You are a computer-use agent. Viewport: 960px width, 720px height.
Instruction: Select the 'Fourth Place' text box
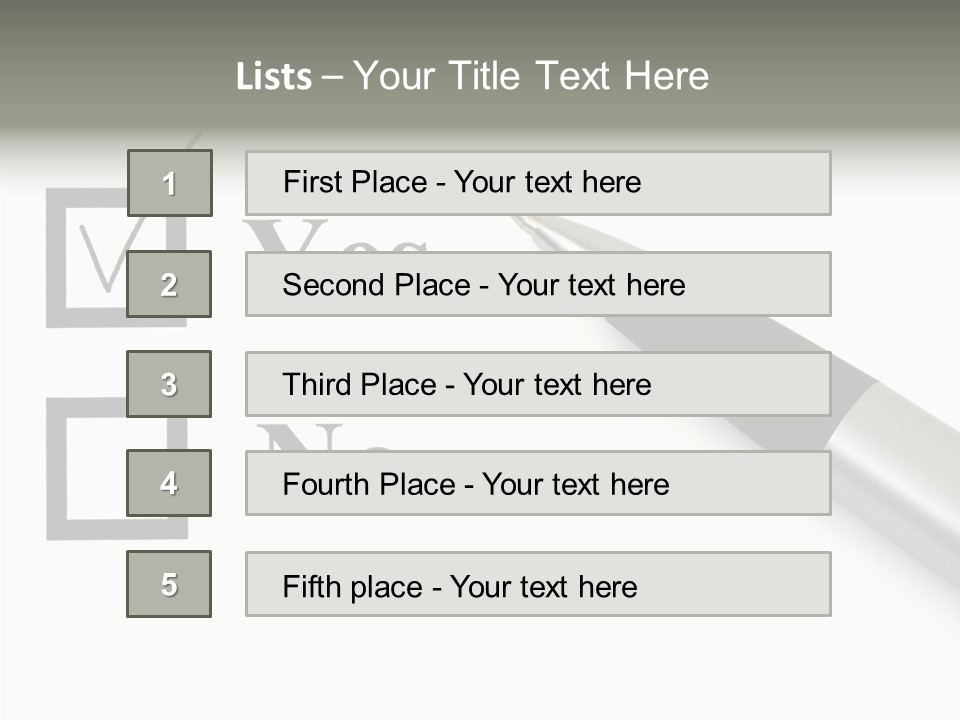[x=538, y=483]
